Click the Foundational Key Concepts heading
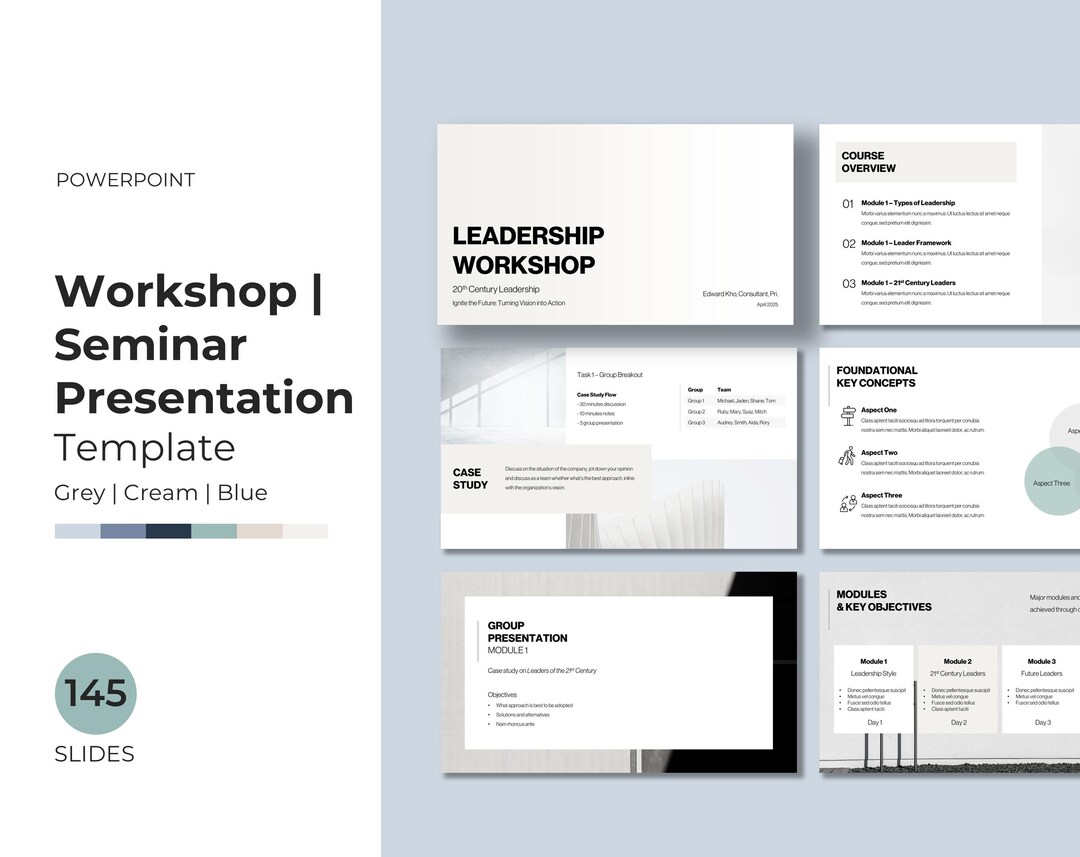The width and height of the screenshot is (1080, 857). (x=878, y=377)
